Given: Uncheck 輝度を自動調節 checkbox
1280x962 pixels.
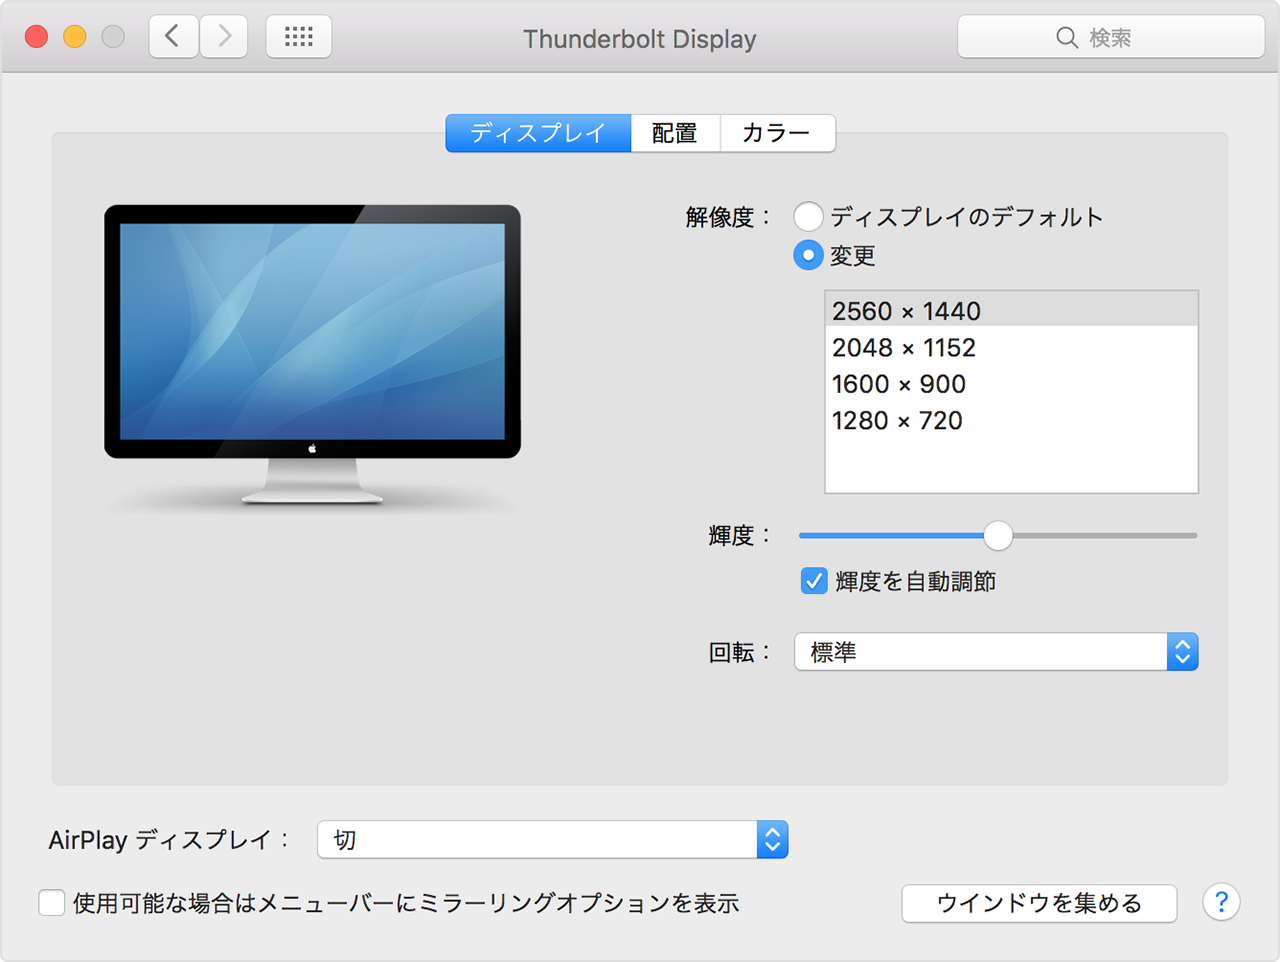Looking at the screenshot, I should coord(814,581).
